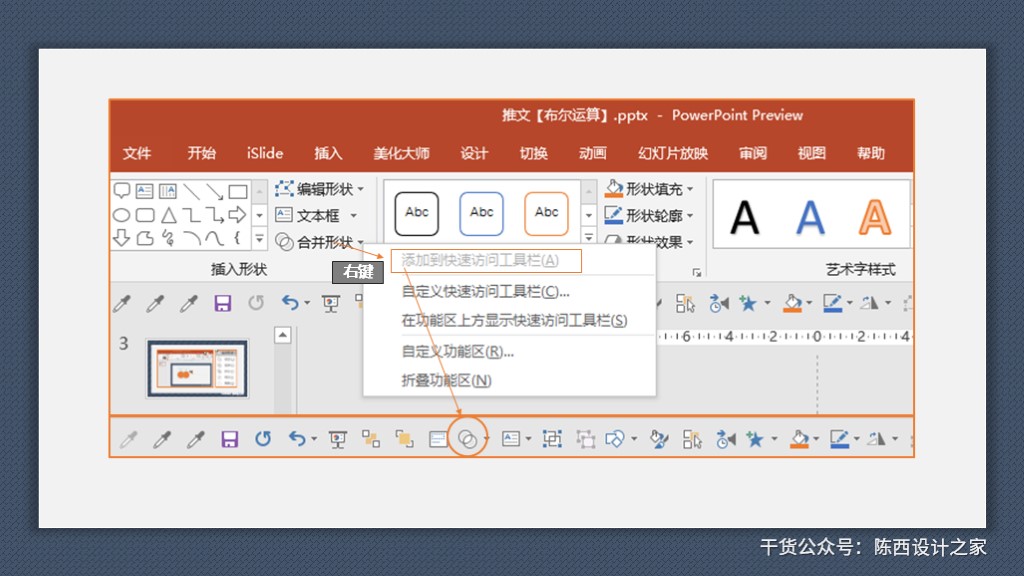Screen dimensions: 1024x576
Task: Click Add Animation star in bottom toolbar
Action: click(x=756, y=439)
